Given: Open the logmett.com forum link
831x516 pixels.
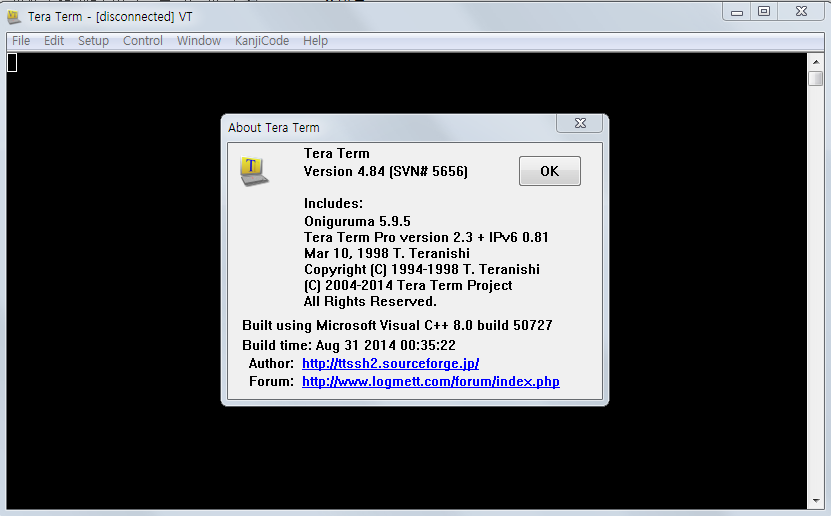Looking at the screenshot, I should pos(431,381).
